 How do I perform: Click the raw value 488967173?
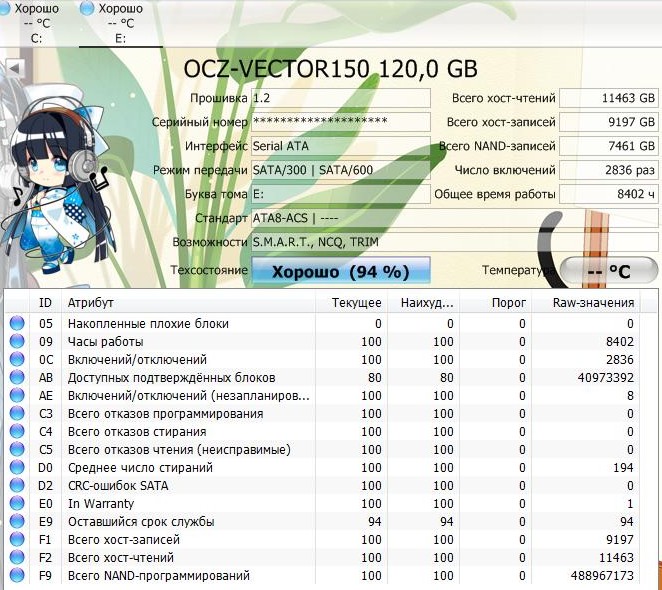point(602,576)
